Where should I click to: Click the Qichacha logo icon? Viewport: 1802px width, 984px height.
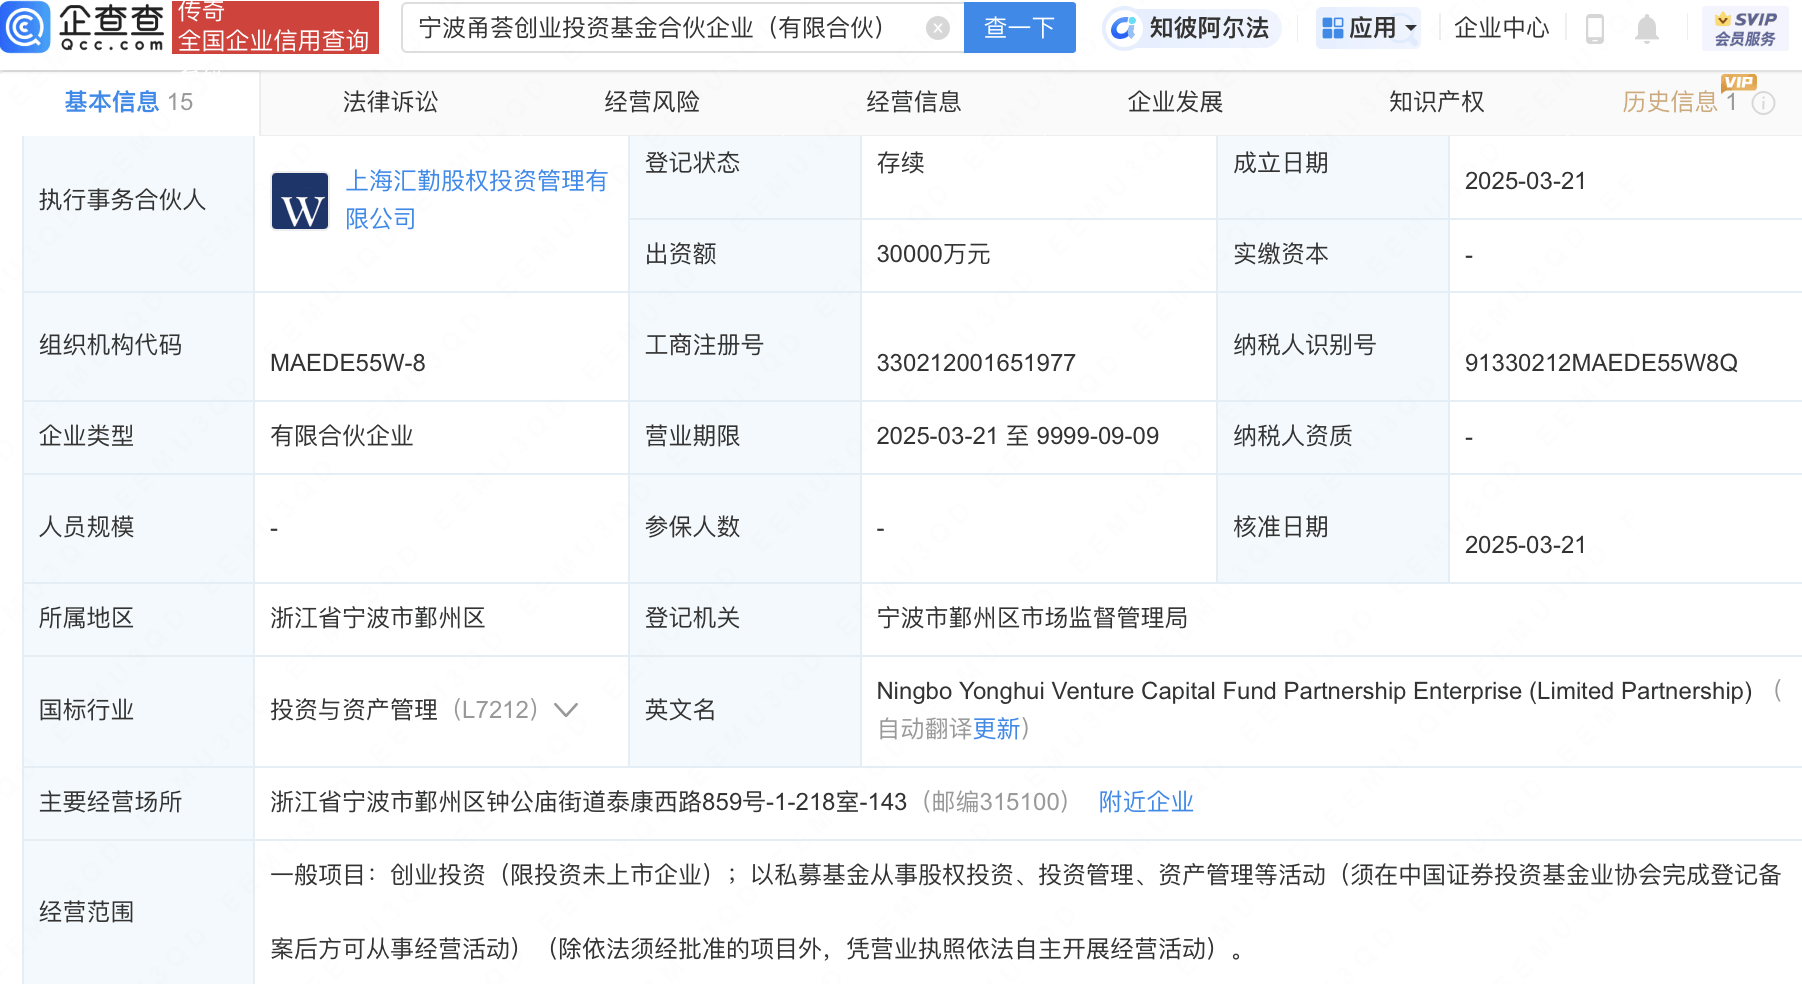point(25,27)
